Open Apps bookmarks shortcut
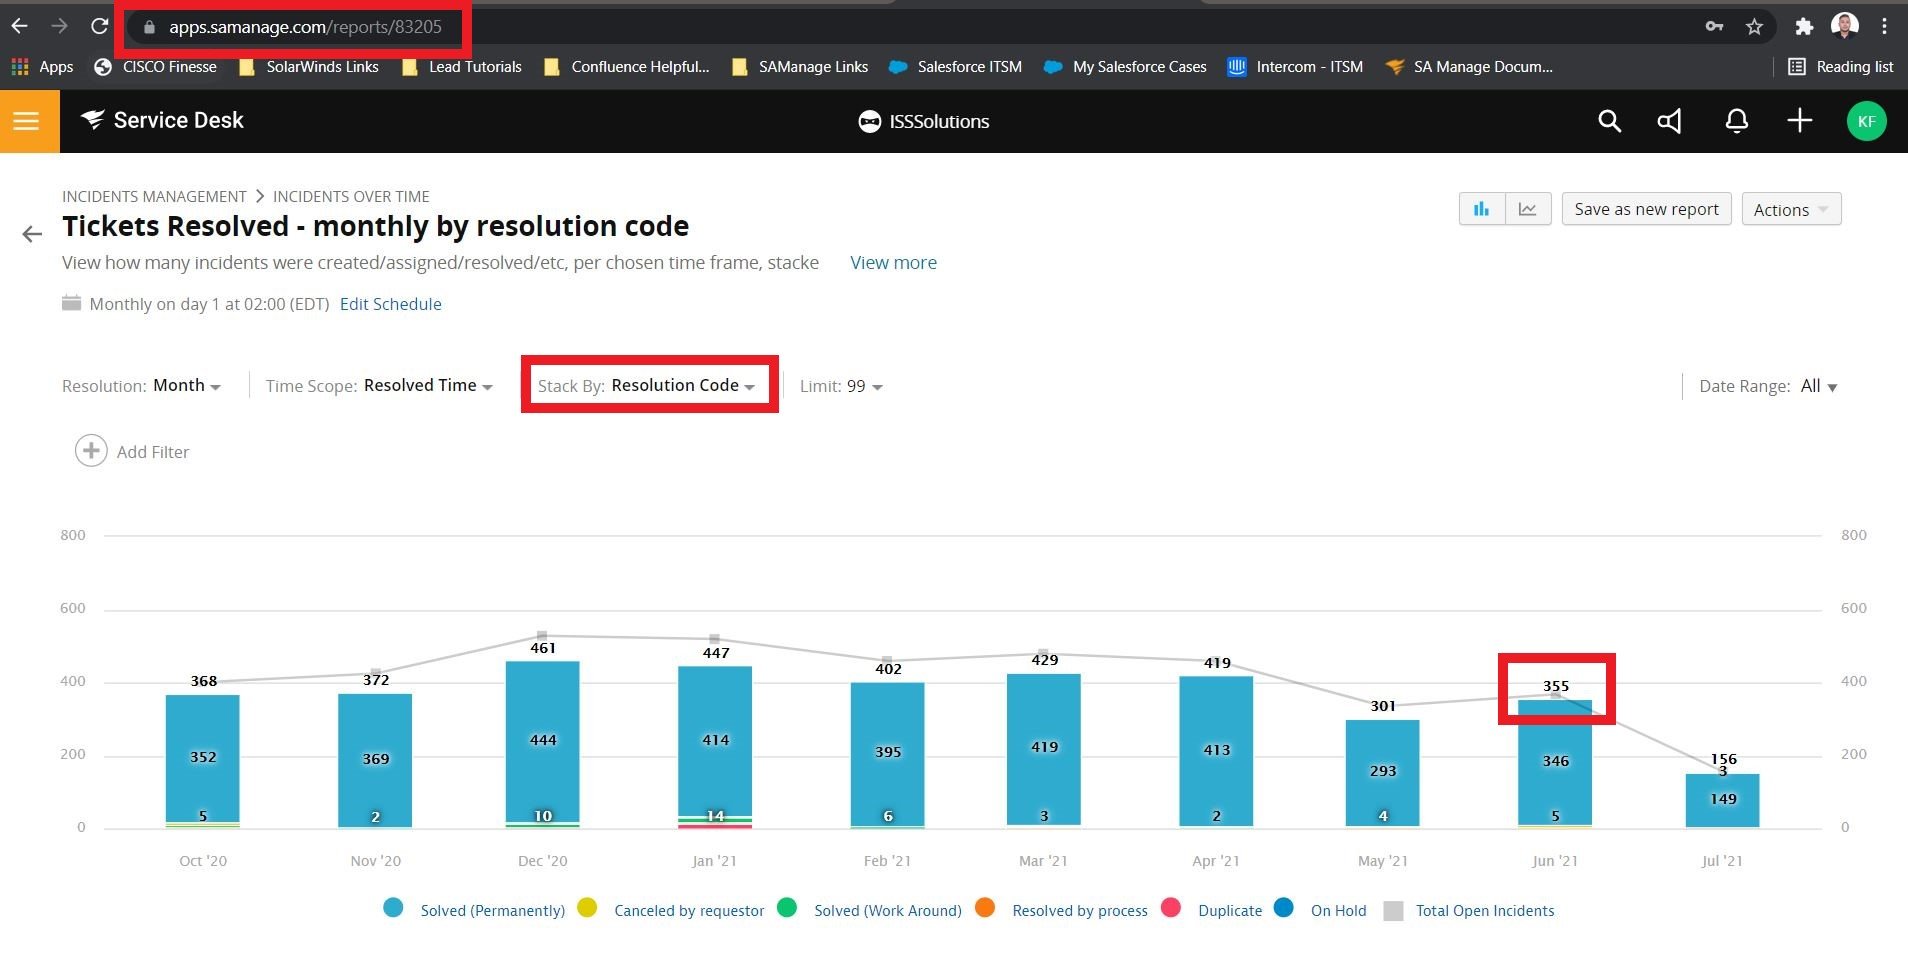 point(42,67)
